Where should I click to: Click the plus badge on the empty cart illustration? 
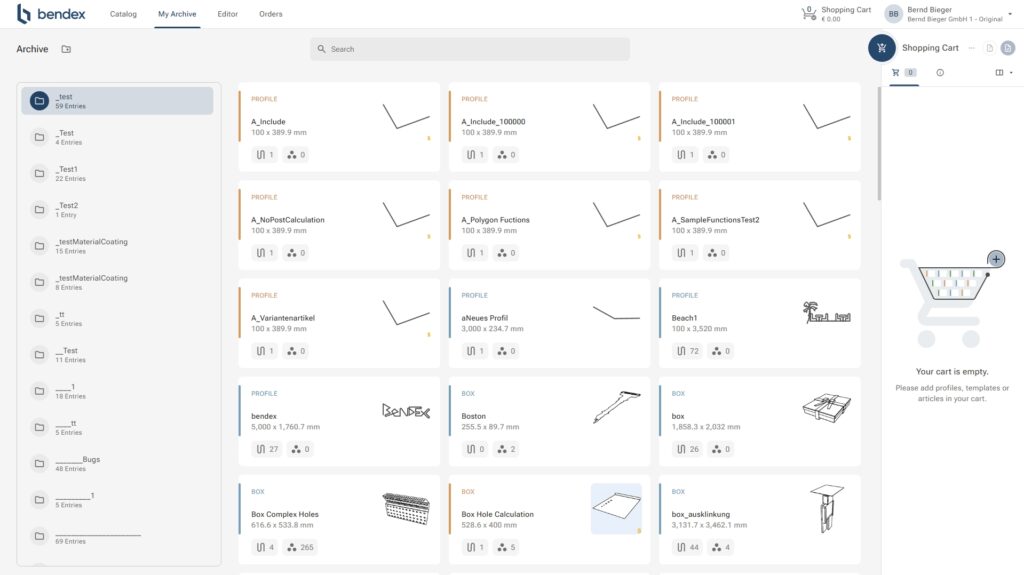pyautogui.click(x=996, y=259)
